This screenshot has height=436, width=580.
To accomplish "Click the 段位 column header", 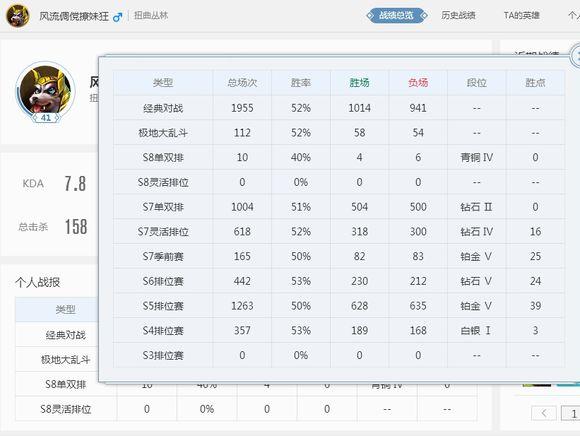I will tap(476, 83).
